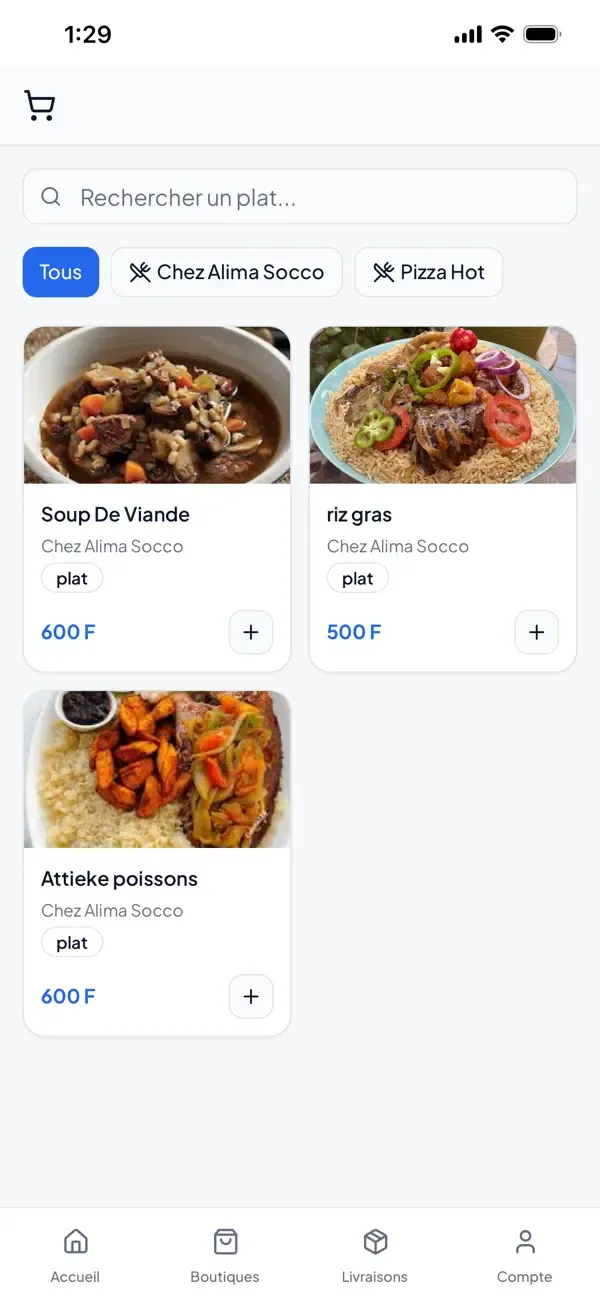Tap the Livraisons package icon
The image size is (600, 1298).
(375, 1240)
